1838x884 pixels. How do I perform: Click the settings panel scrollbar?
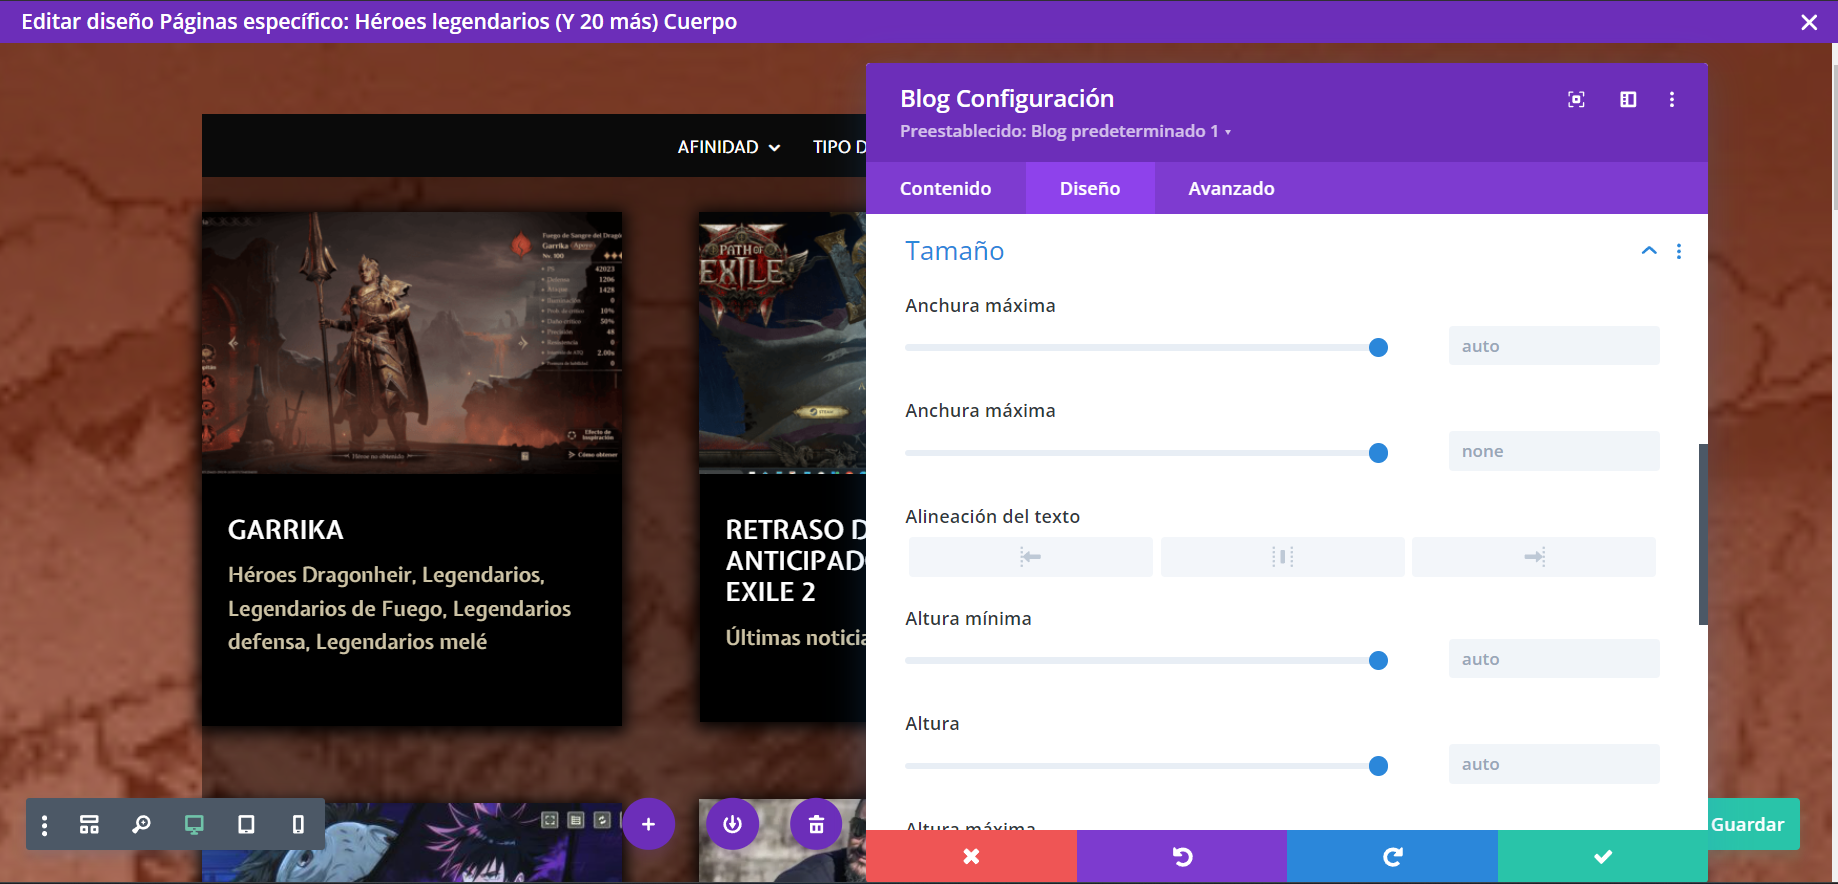(x=1703, y=535)
